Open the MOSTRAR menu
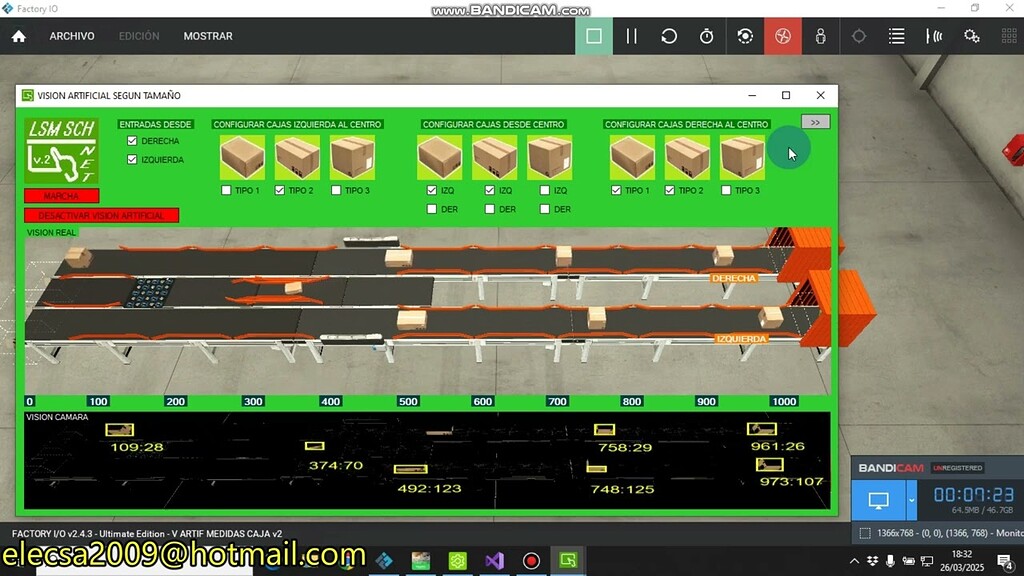The image size is (1024, 576). coord(208,36)
